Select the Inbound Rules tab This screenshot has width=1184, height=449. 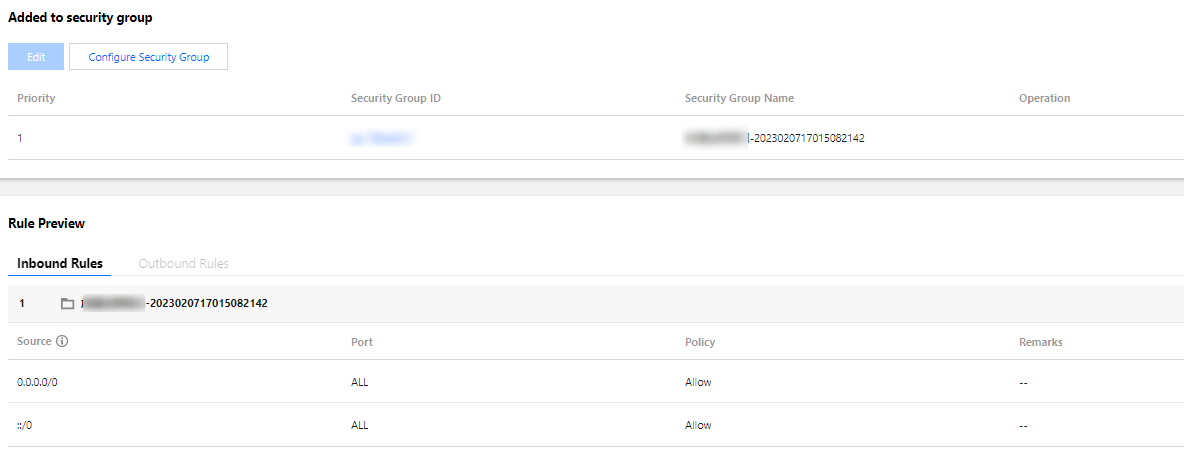(60, 264)
